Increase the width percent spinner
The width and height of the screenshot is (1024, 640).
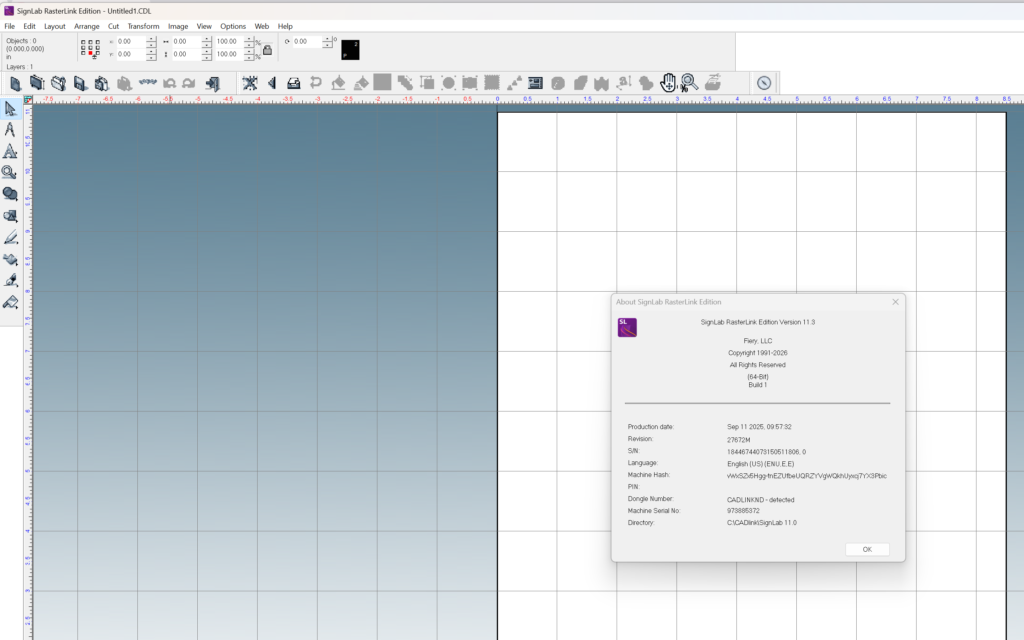click(249, 39)
